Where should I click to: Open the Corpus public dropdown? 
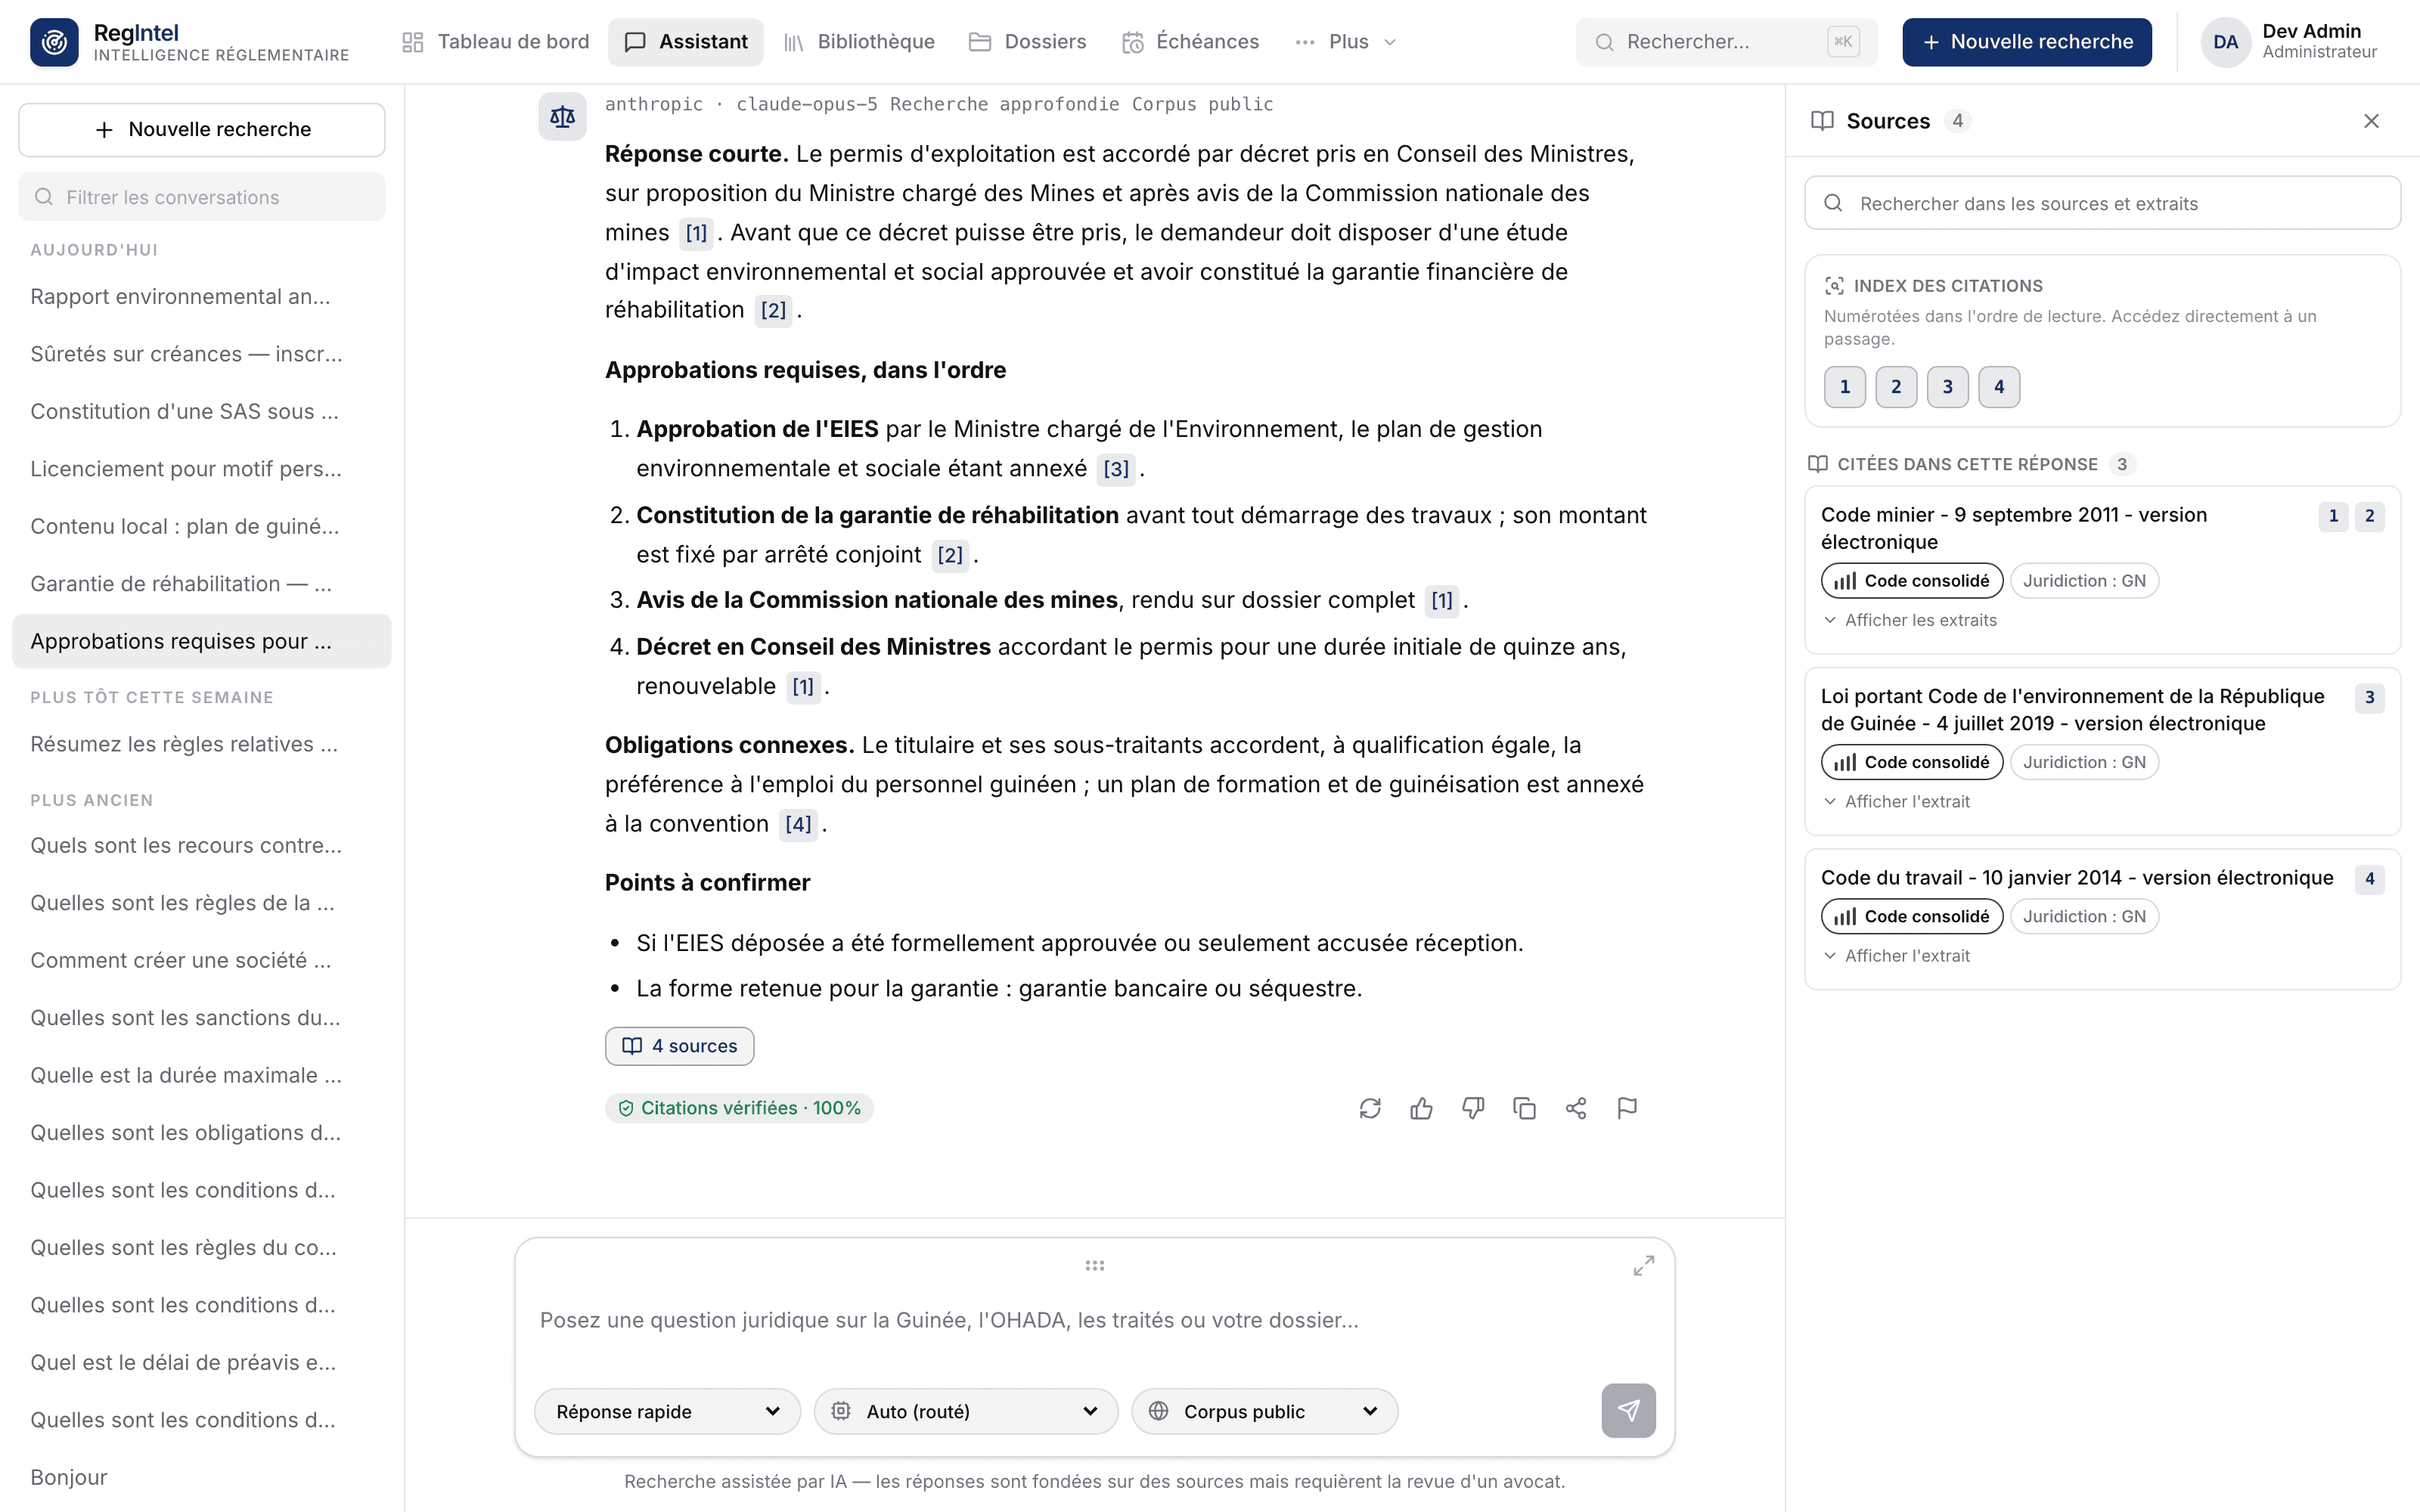tap(1264, 1411)
